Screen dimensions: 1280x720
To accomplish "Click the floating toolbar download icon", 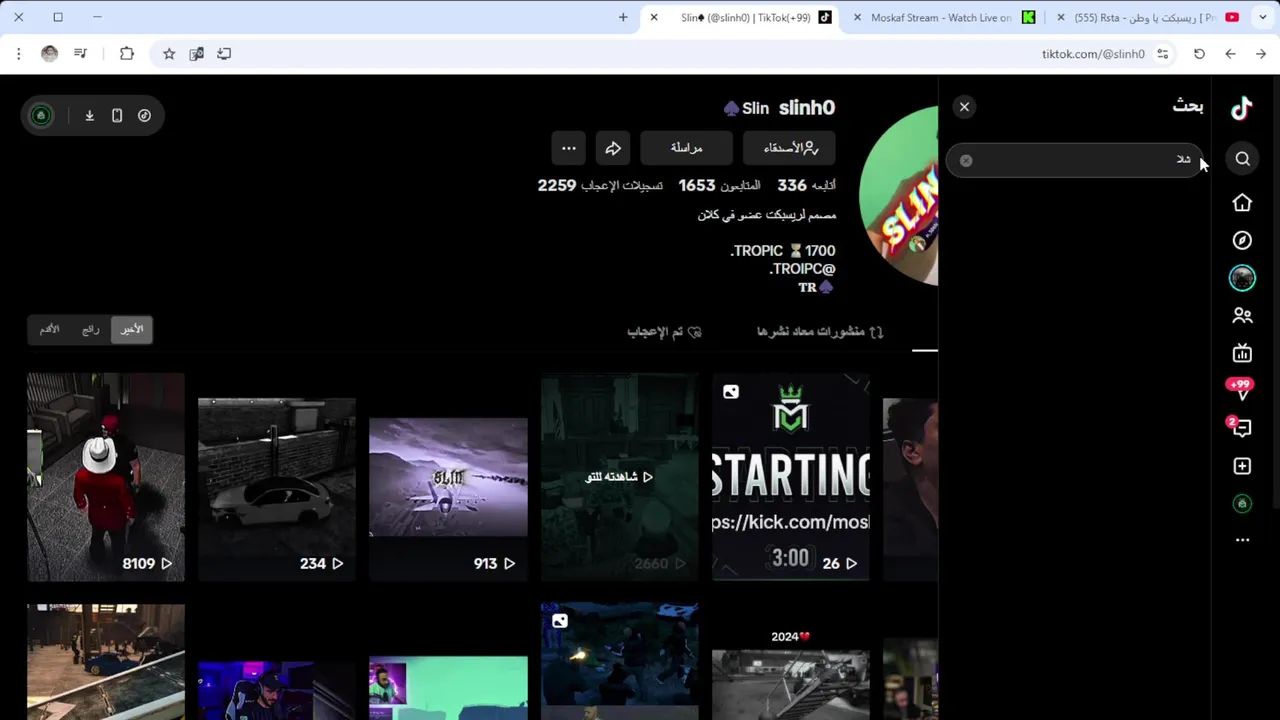I will pos(89,116).
